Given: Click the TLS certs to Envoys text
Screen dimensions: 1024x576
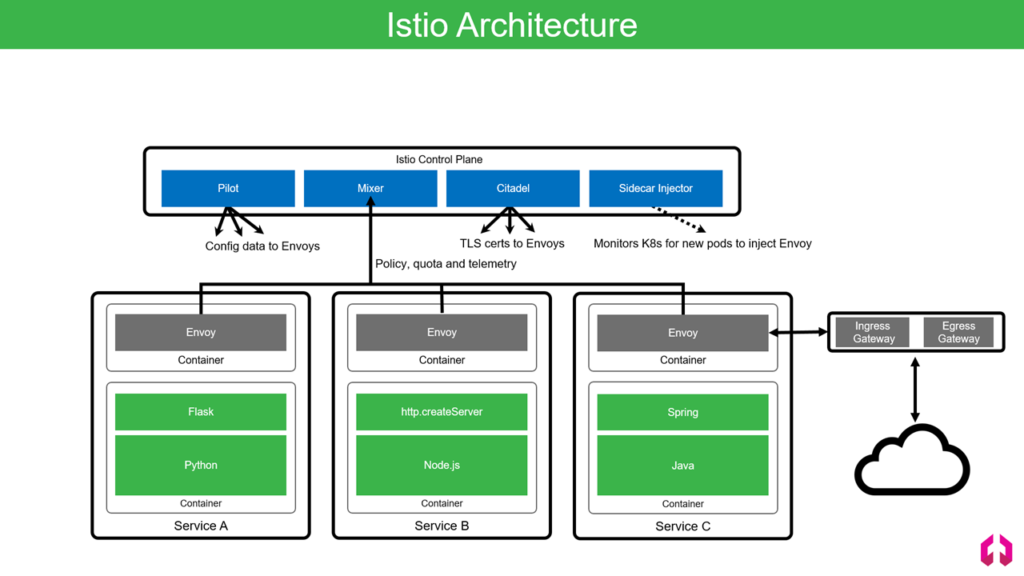Looking at the screenshot, I should click(512, 244).
